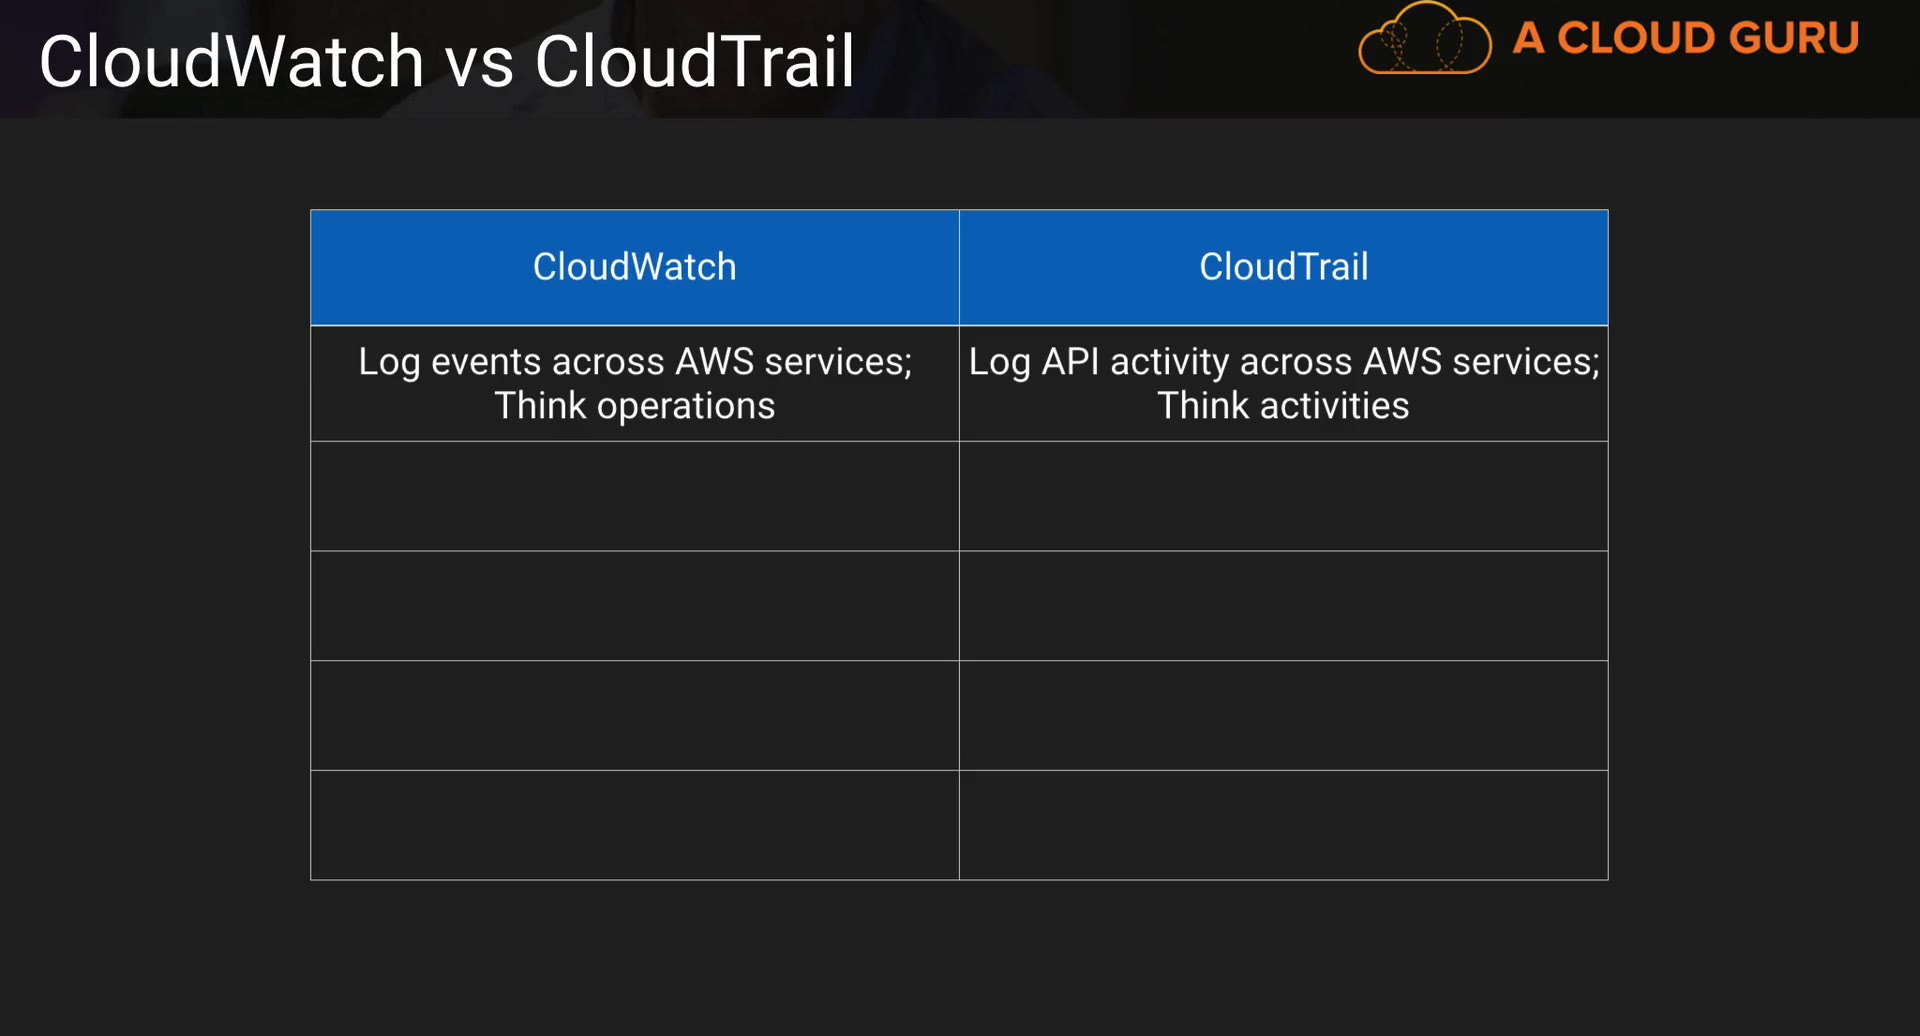Select the third empty cell in CloudWatch column
The width and height of the screenshot is (1920, 1036).
634,715
